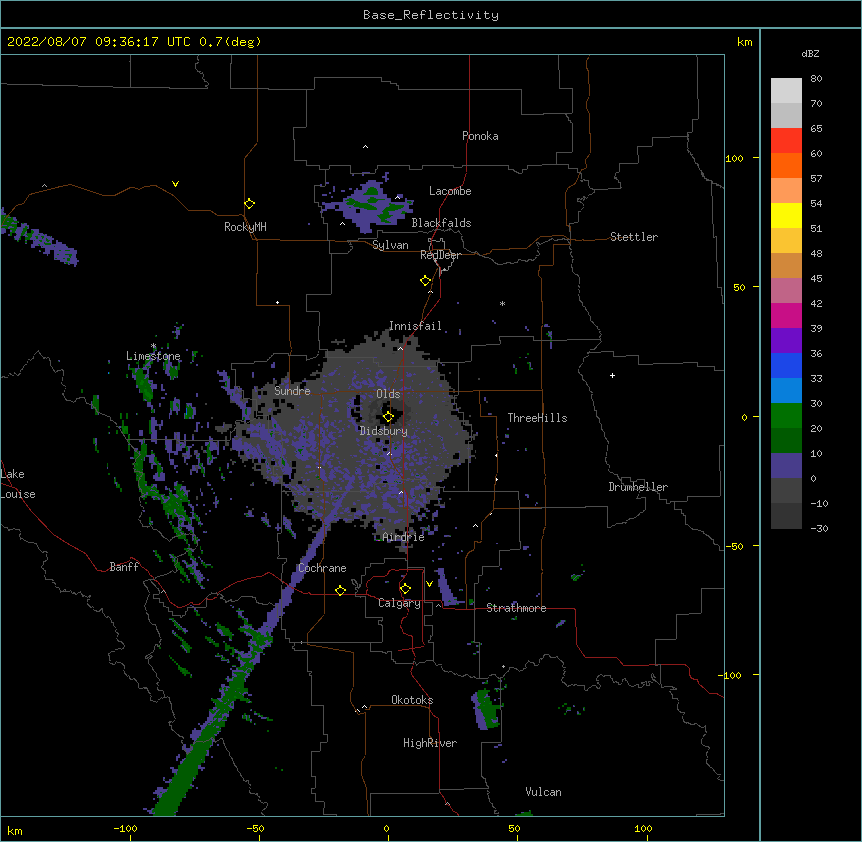This screenshot has width=862, height=842.
Task: Click the yellow v marker northwest of RockyMH
Action: point(175,184)
